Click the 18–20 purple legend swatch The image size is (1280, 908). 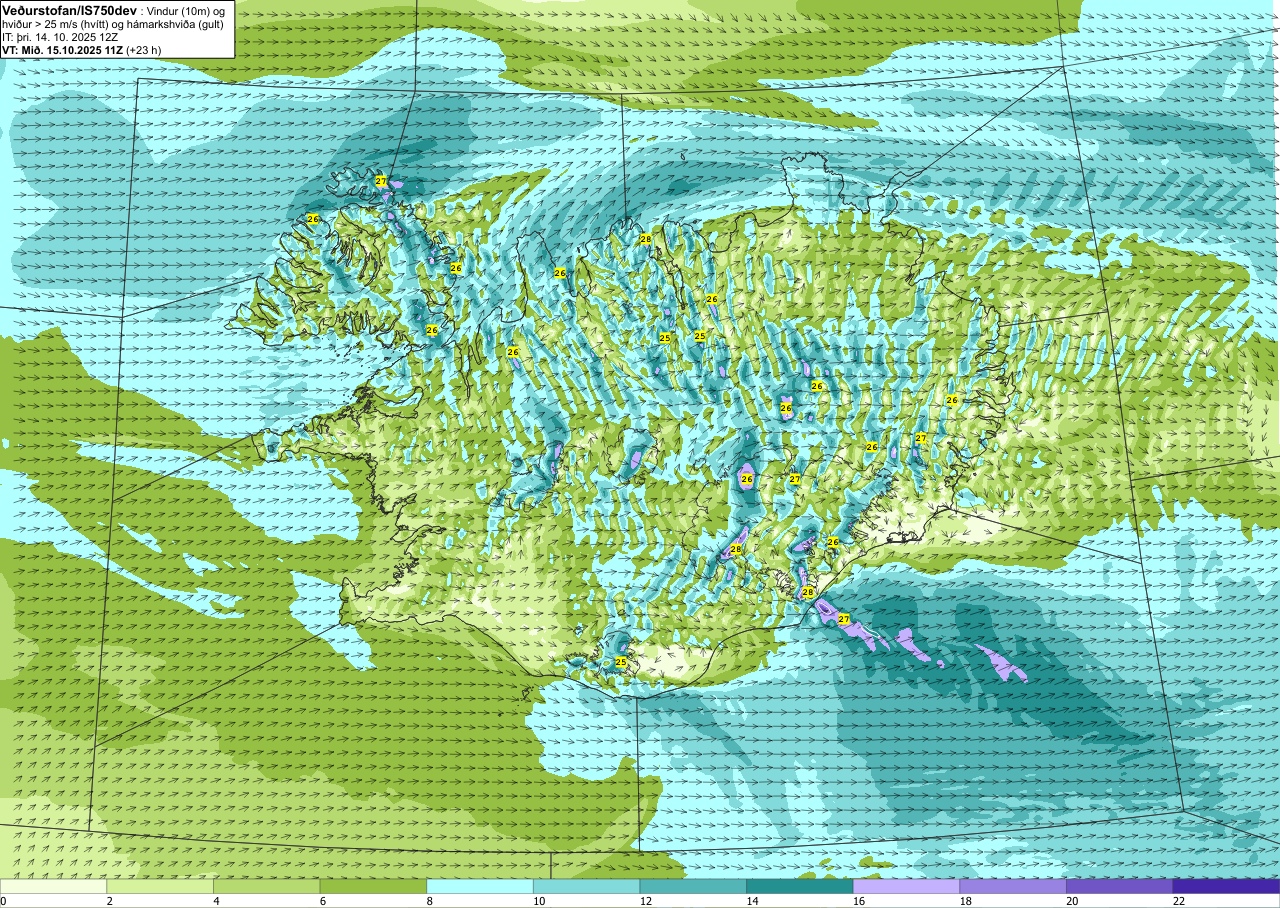coord(1013,886)
